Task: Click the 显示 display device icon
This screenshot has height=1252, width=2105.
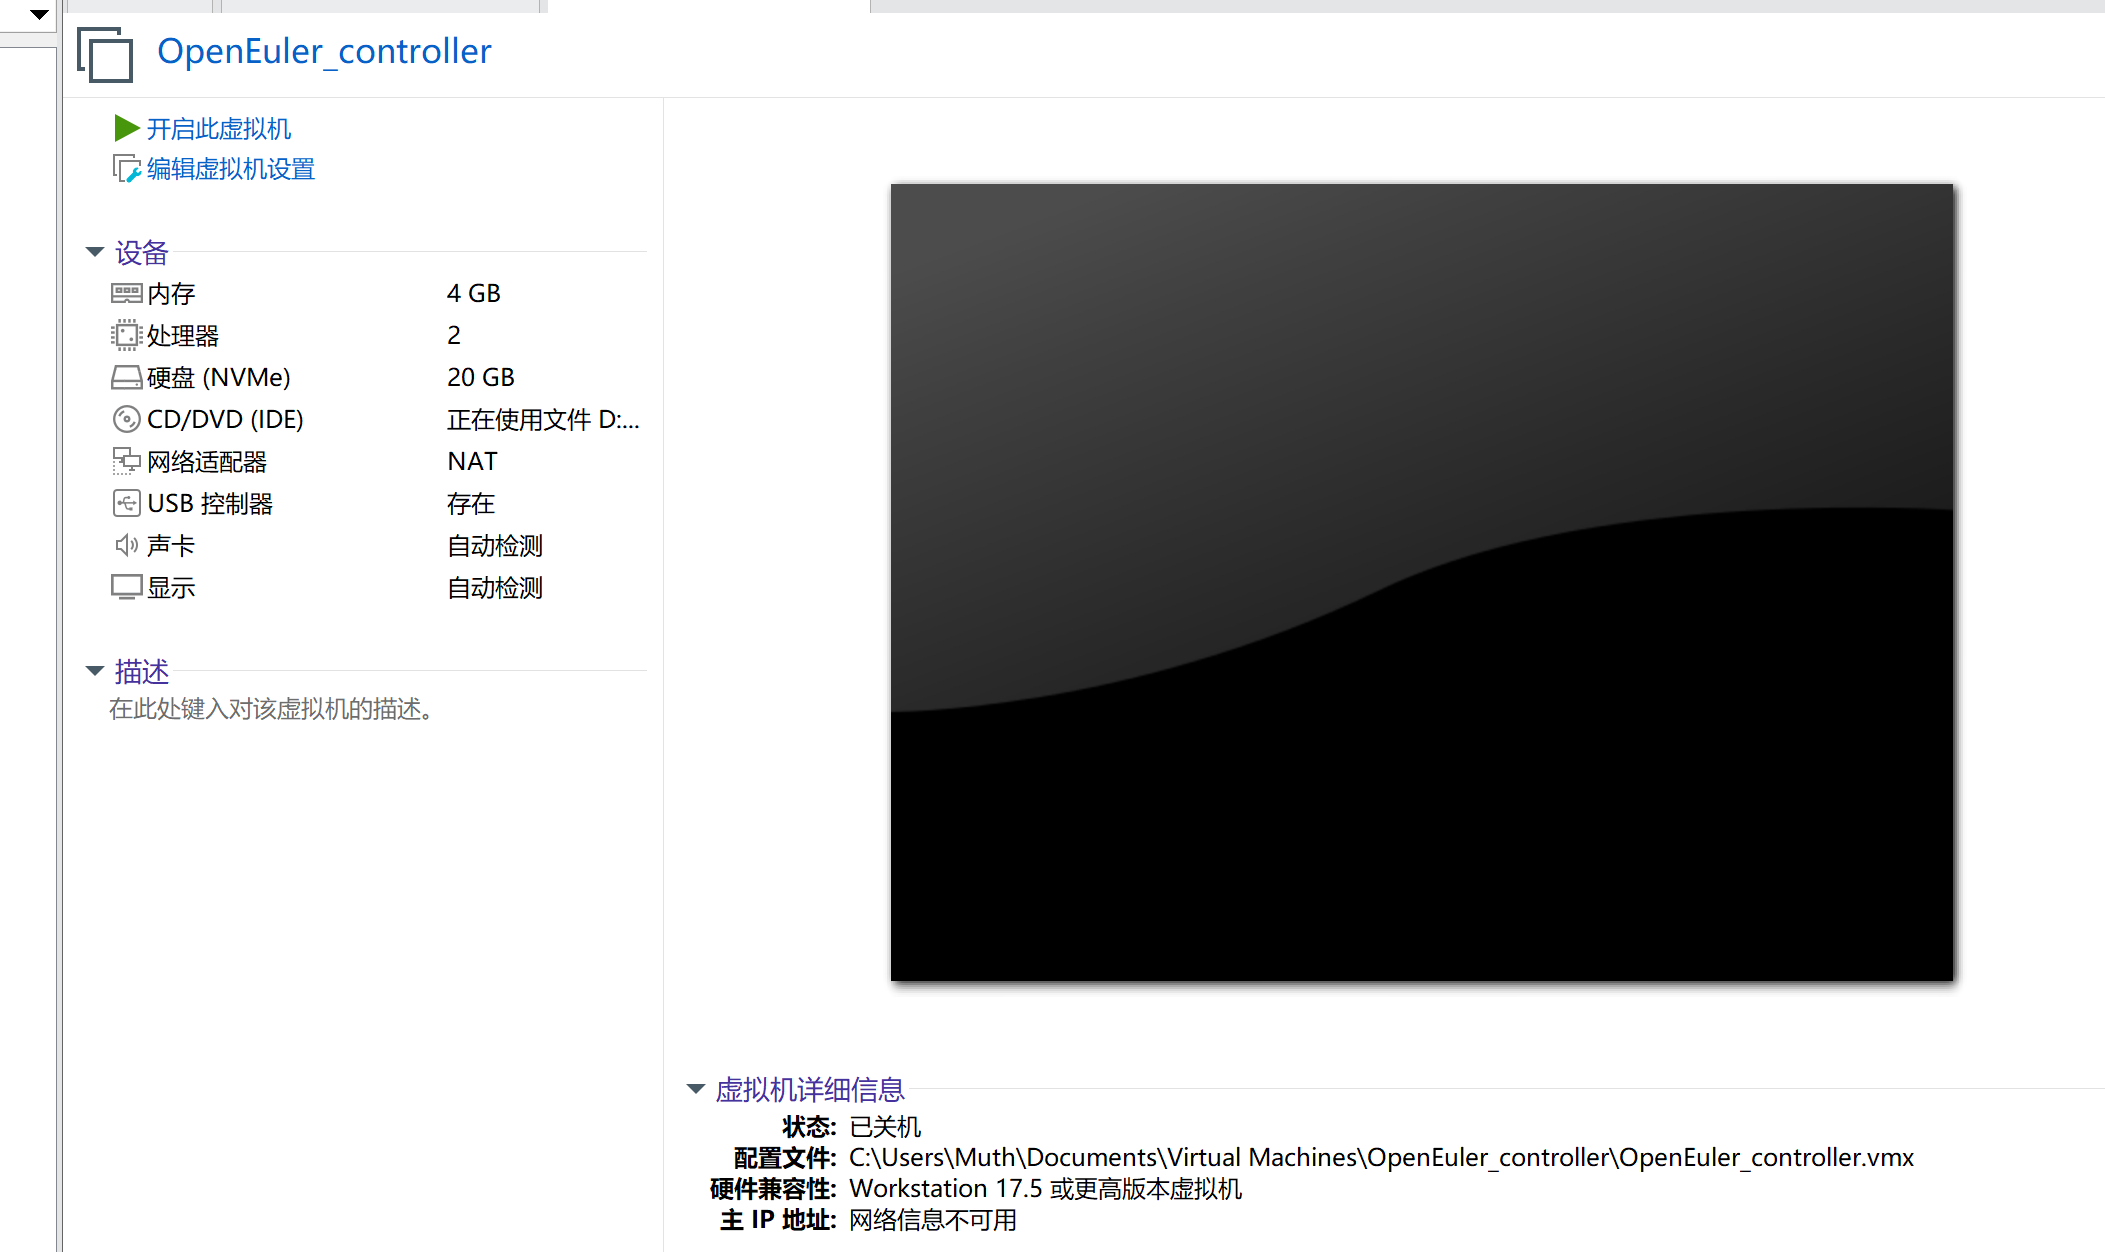Action: click(126, 587)
